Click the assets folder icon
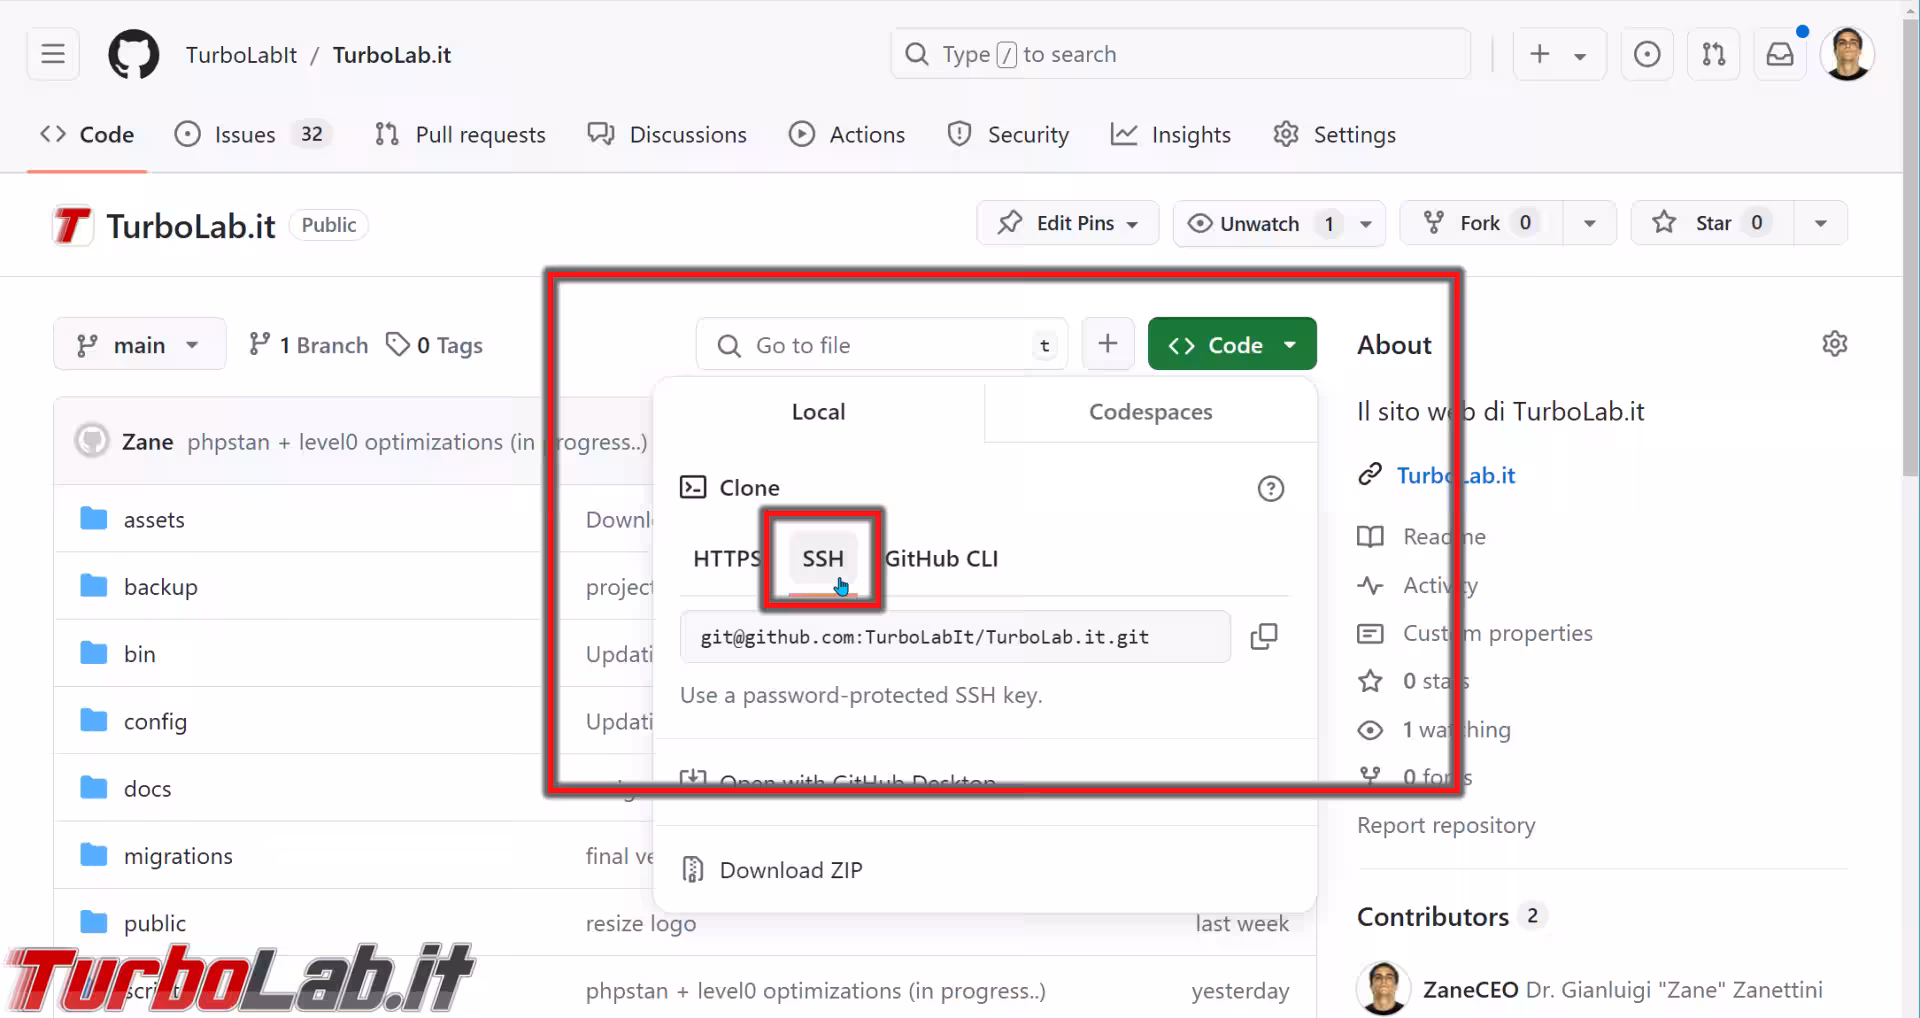The height and width of the screenshot is (1018, 1920). point(94,518)
